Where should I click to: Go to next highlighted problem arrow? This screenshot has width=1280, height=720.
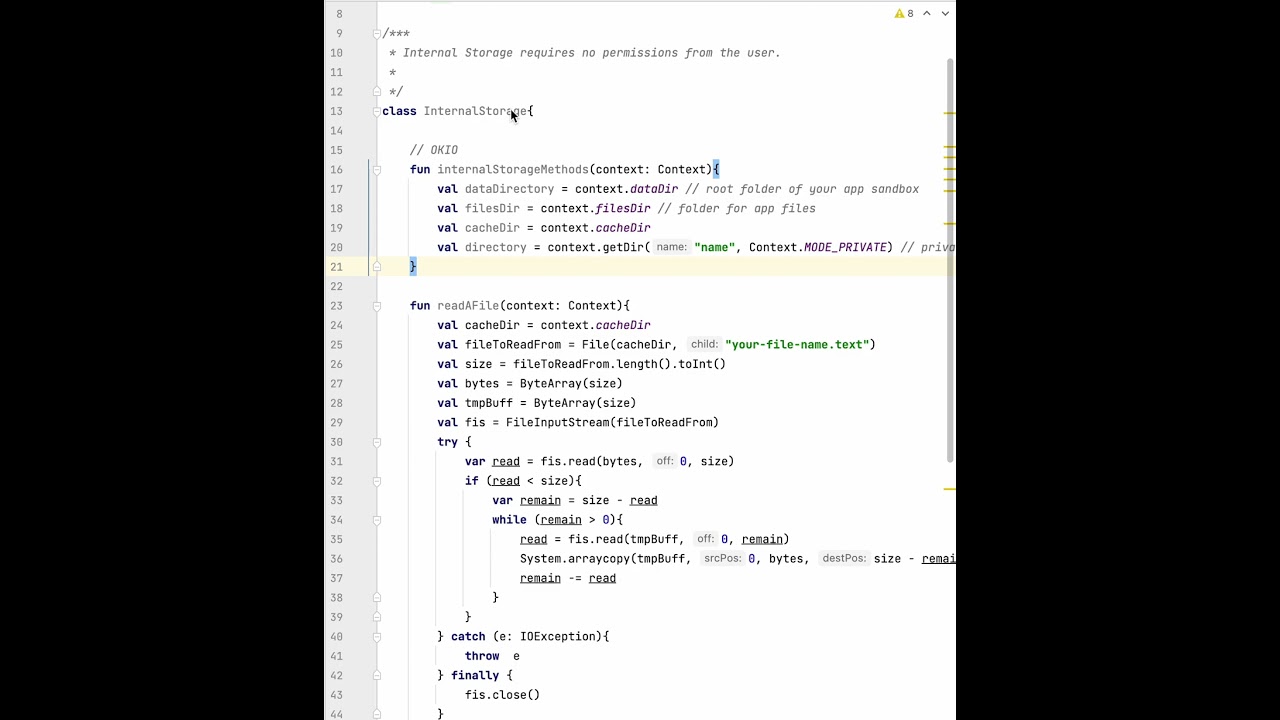tap(945, 14)
